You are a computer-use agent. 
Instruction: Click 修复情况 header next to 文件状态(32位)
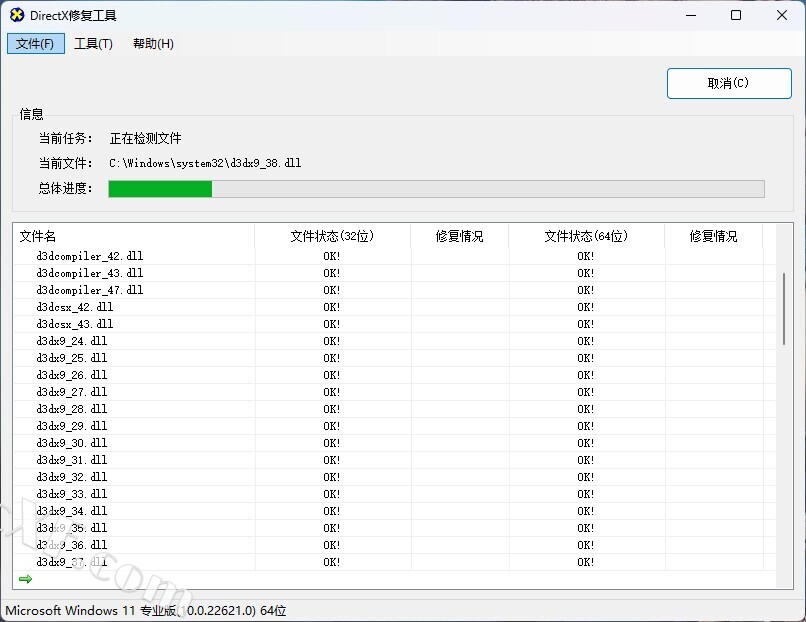coord(460,236)
